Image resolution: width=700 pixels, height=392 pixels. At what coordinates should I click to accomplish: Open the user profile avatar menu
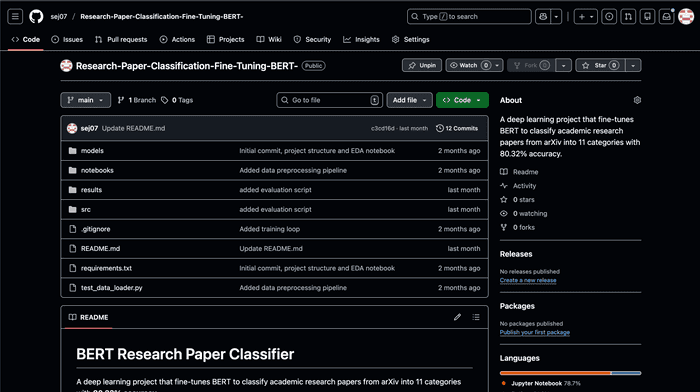click(x=686, y=17)
